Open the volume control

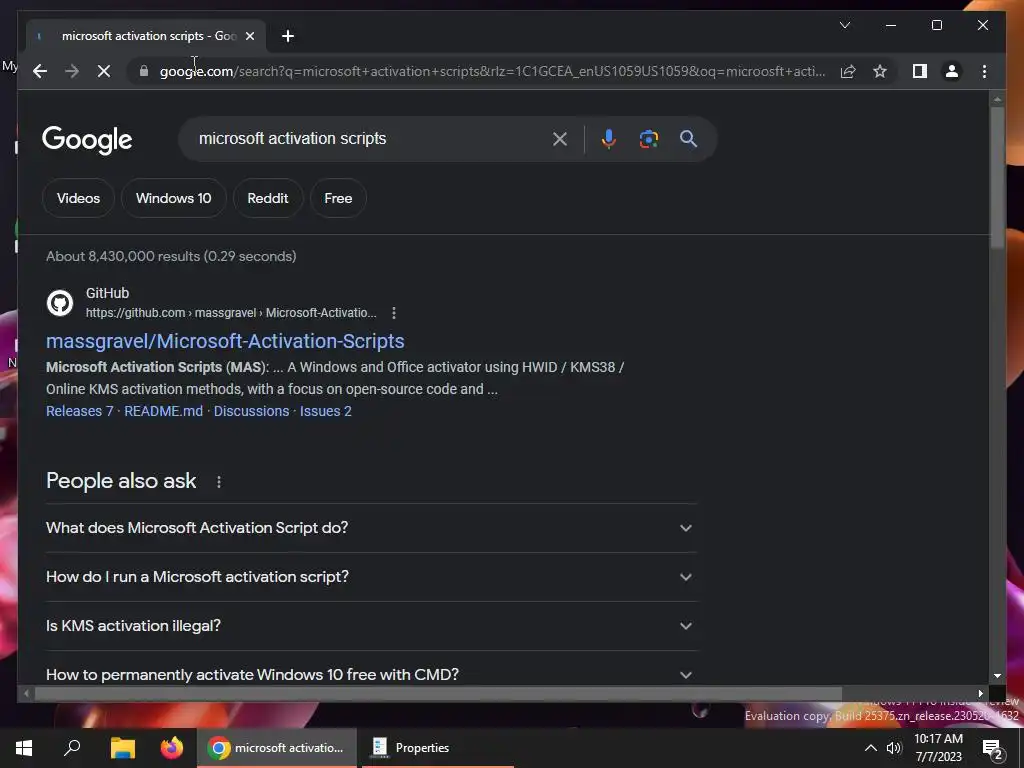[x=894, y=748]
